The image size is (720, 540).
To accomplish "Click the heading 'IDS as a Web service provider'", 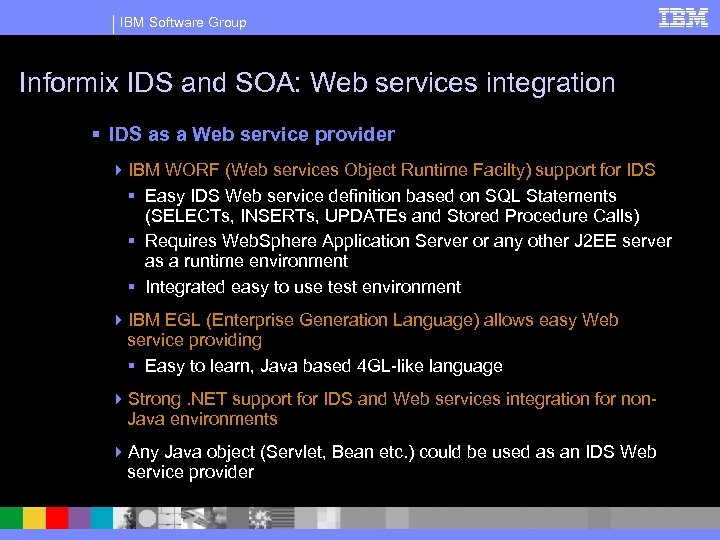I will click(x=252, y=135).
